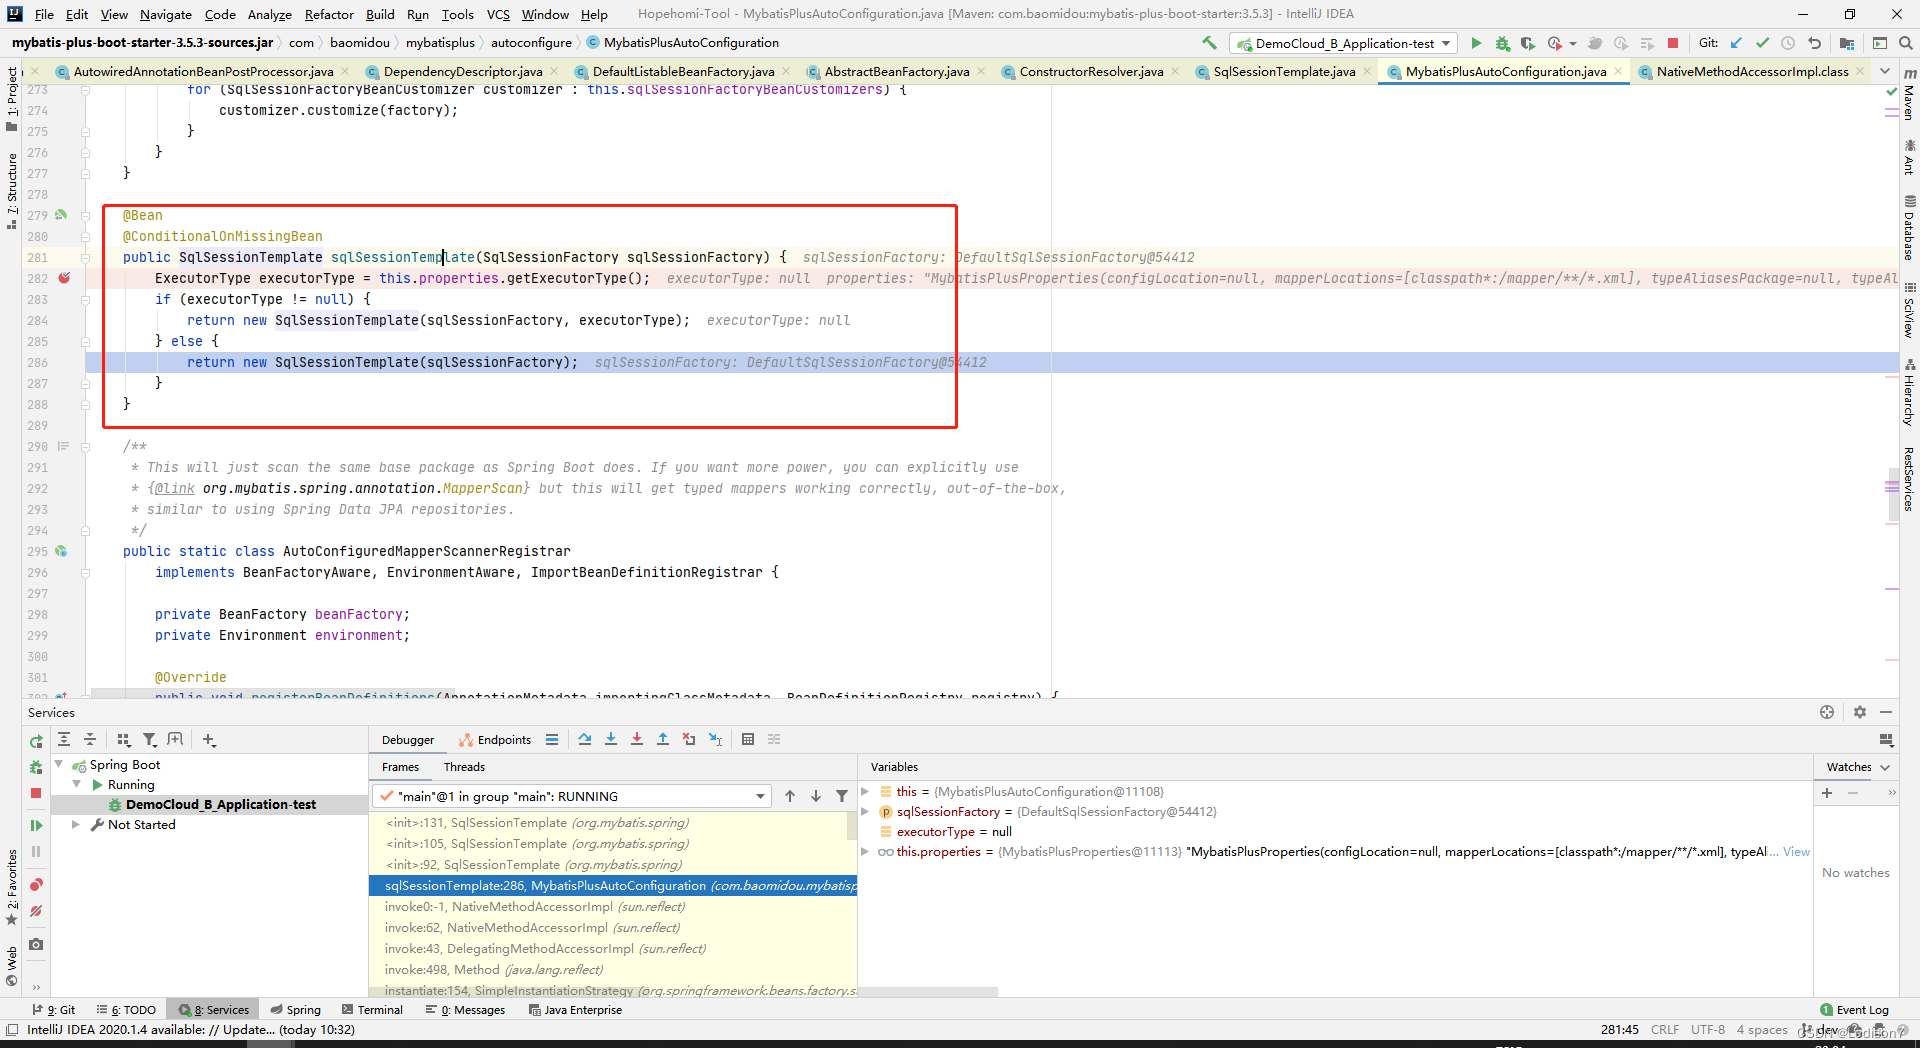Run DemoCloud_B_Application-test with the green play icon
Image resolution: width=1920 pixels, height=1048 pixels.
(x=1476, y=43)
